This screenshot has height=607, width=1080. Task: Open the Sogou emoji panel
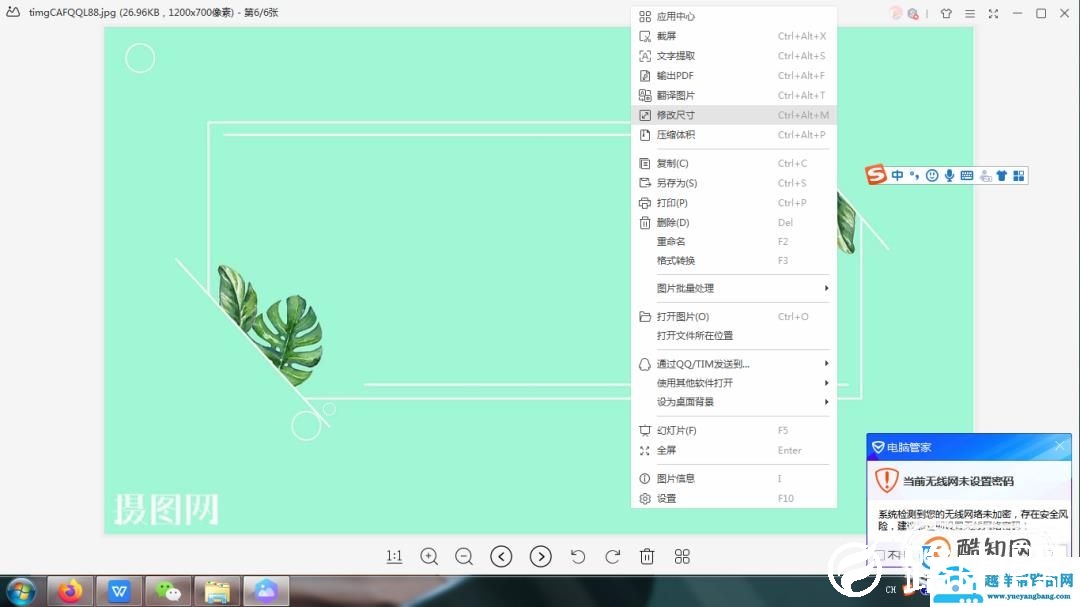(x=932, y=175)
